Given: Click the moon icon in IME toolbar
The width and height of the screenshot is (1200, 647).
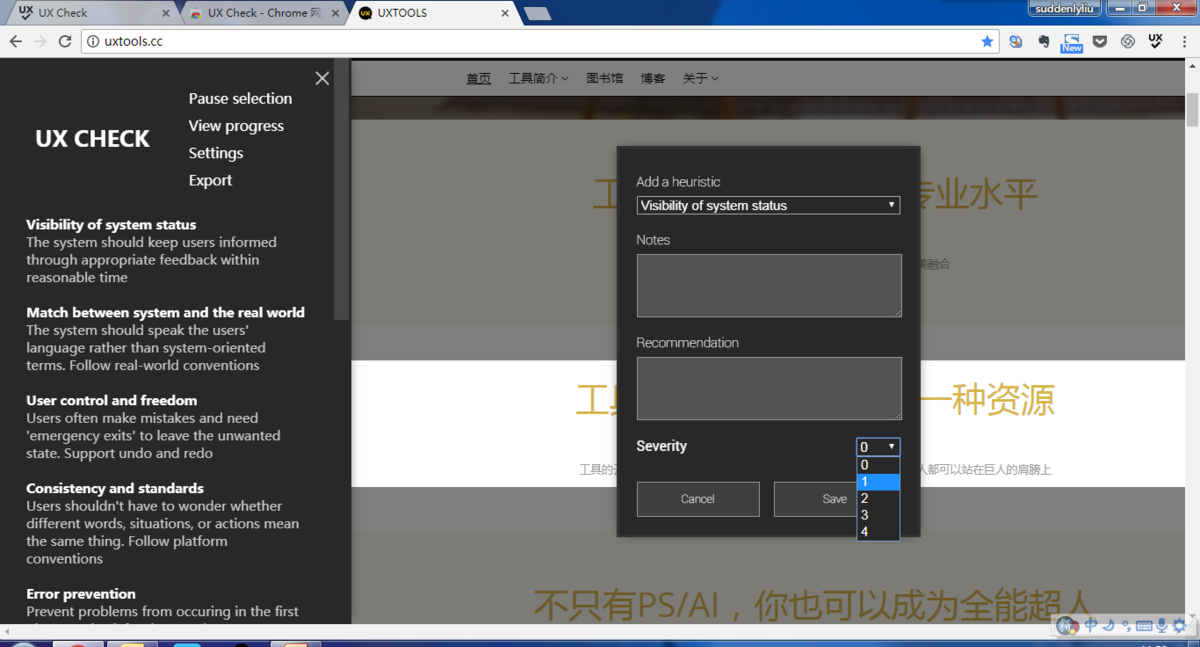Looking at the screenshot, I should 1108,626.
